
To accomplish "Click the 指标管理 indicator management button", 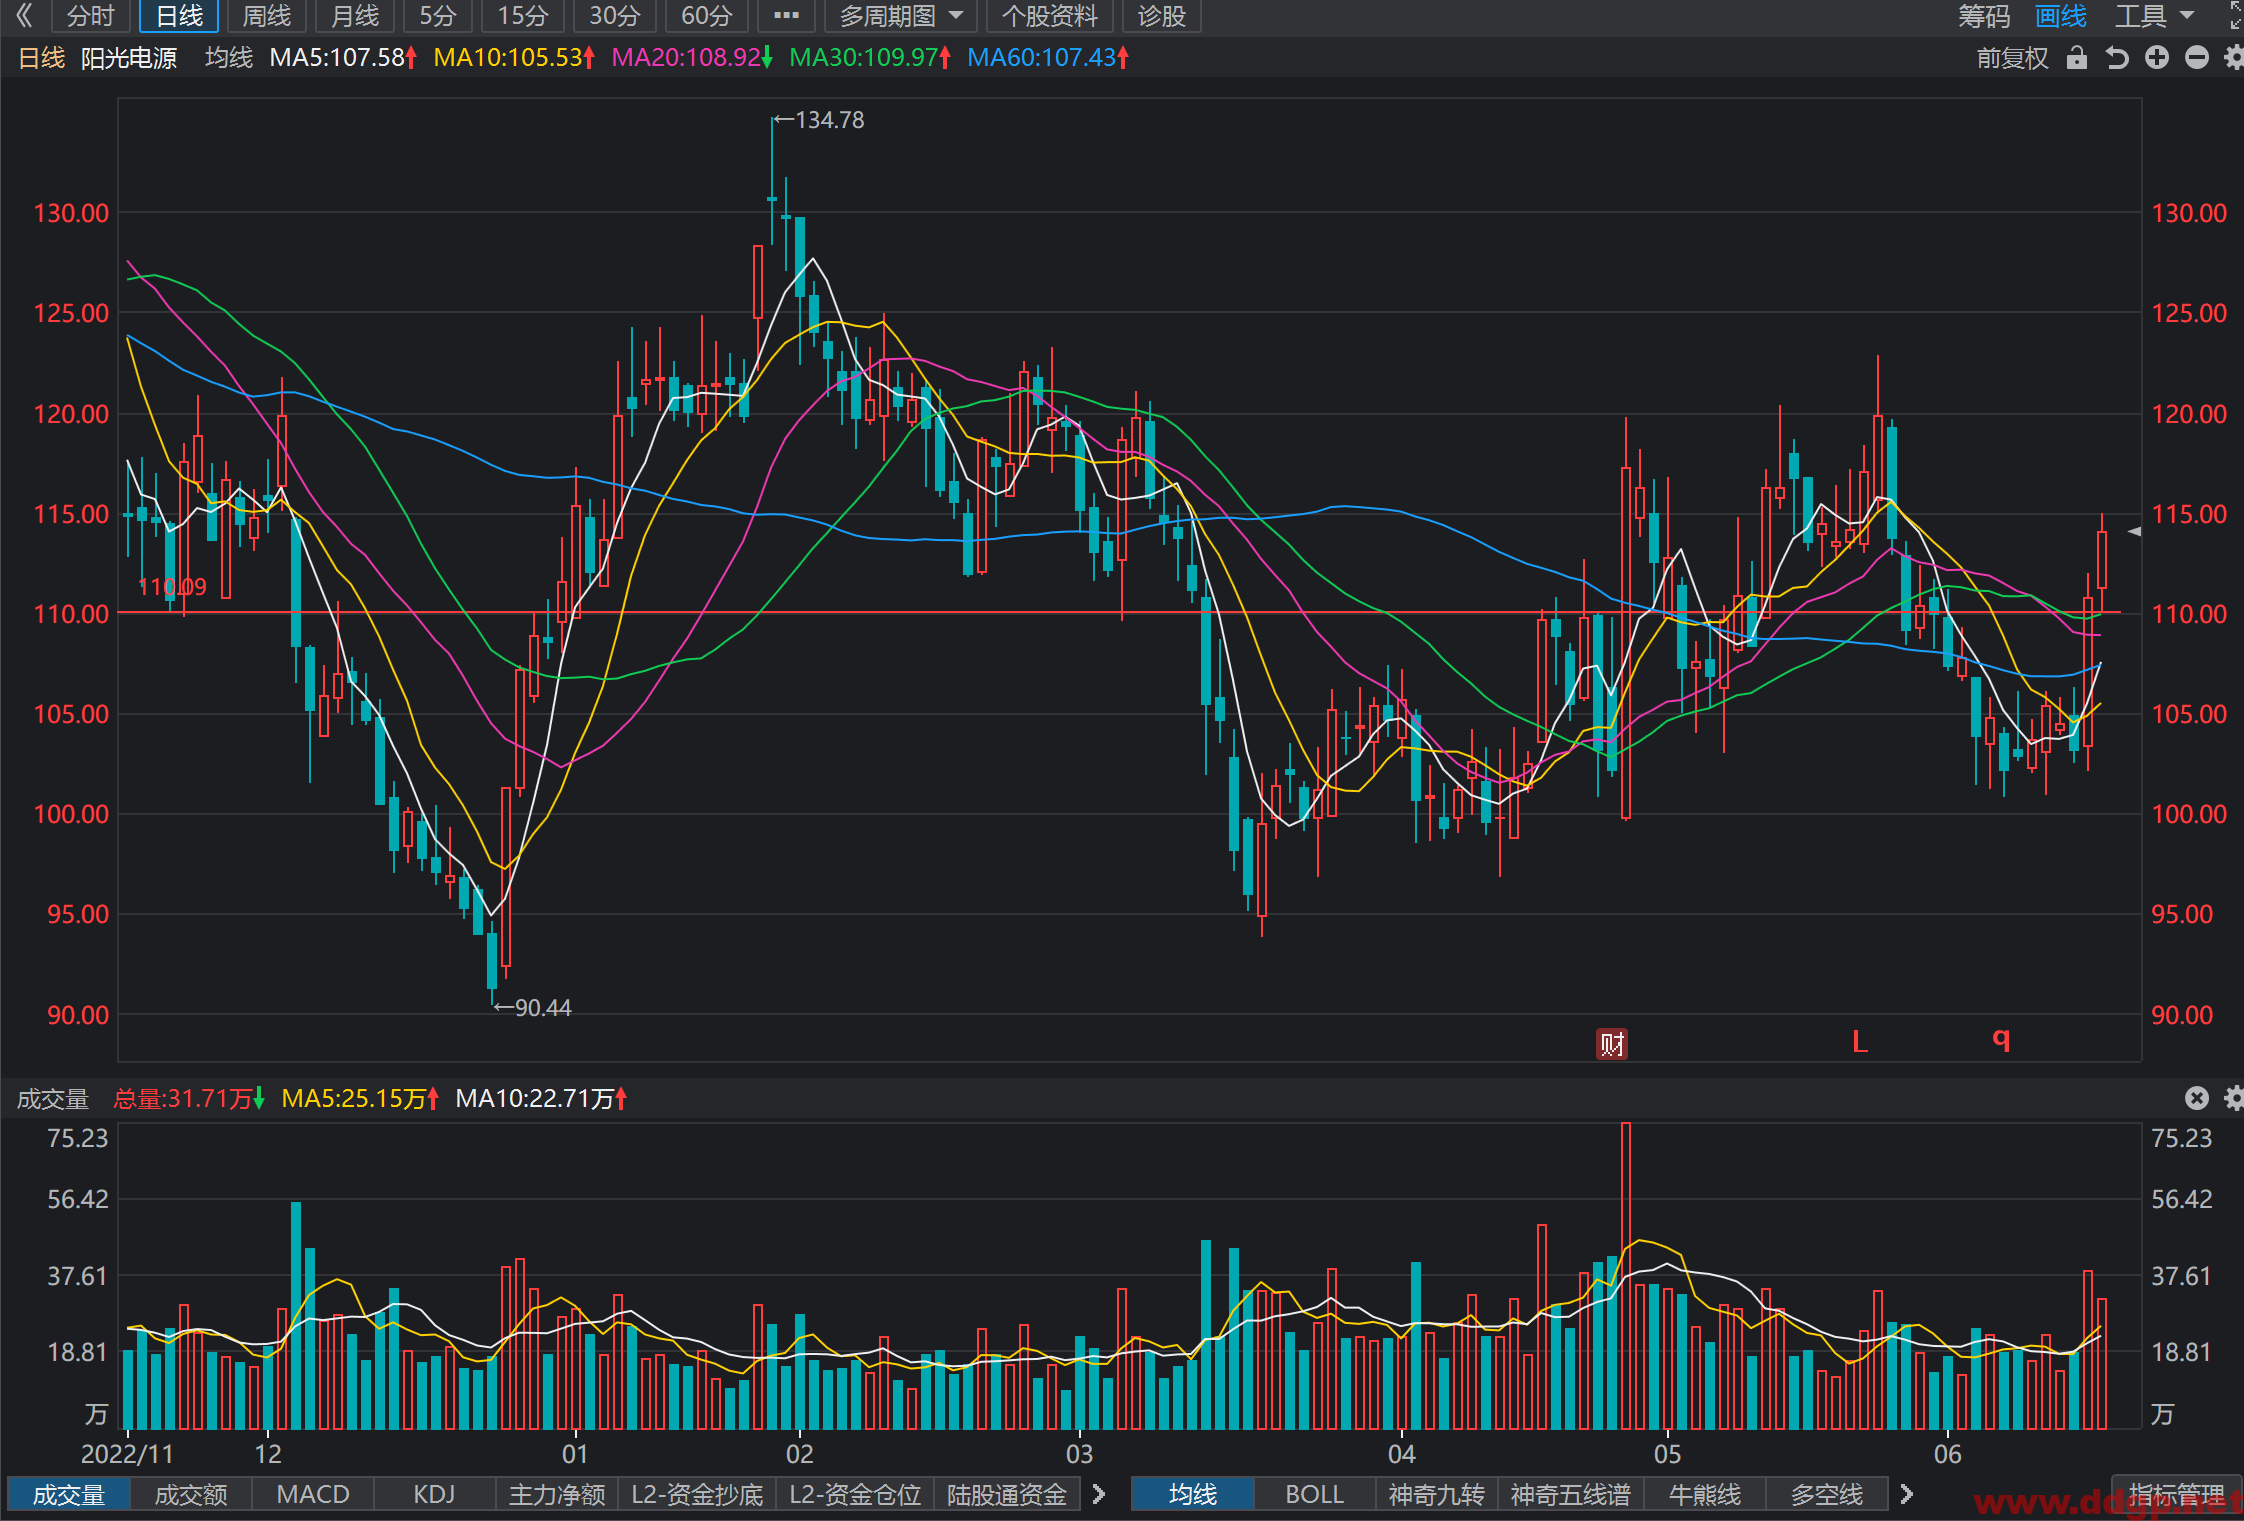I will click(2177, 1494).
